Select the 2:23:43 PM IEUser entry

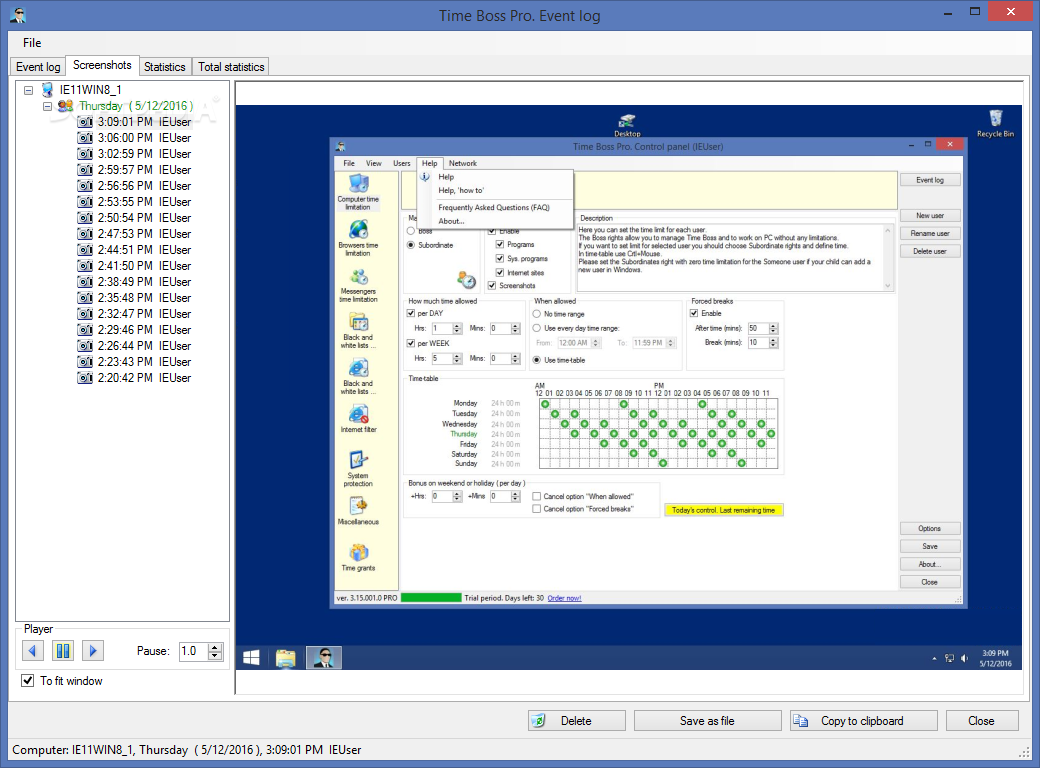click(x=144, y=361)
